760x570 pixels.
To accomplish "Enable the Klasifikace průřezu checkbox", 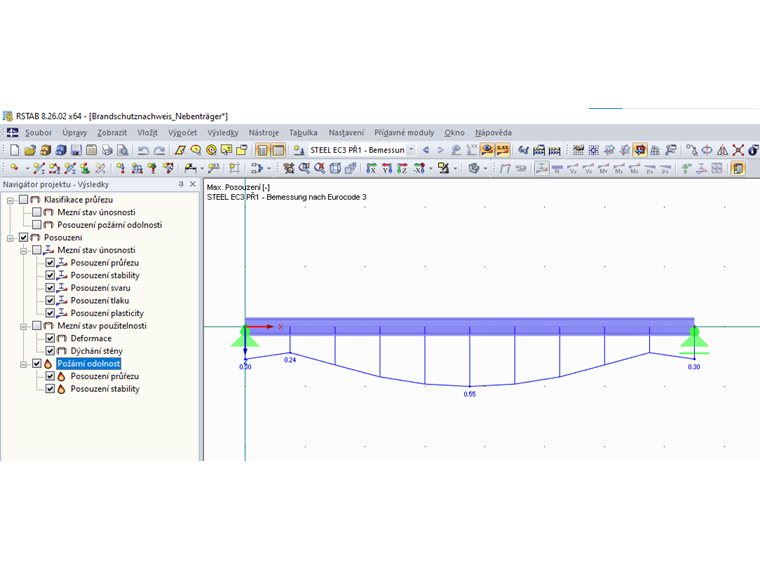I will (23, 200).
